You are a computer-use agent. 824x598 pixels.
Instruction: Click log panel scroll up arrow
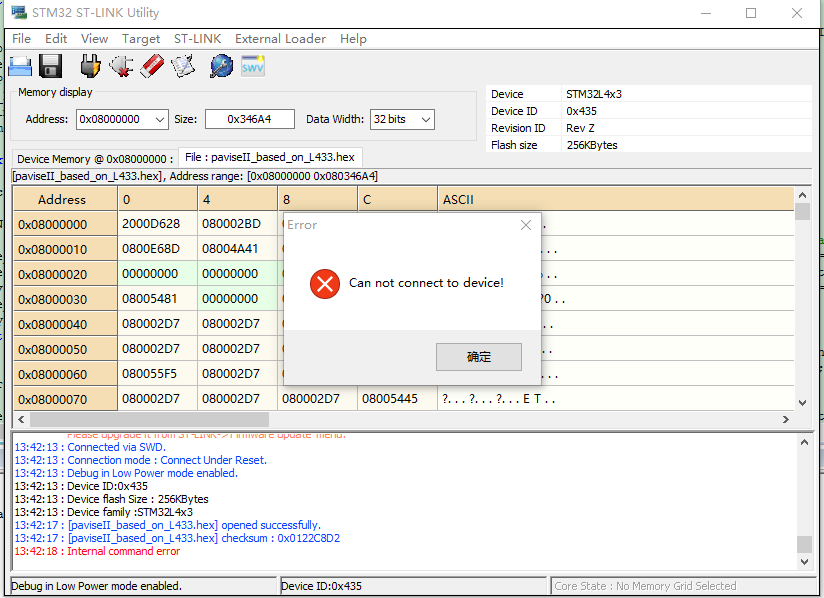click(804, 442)
